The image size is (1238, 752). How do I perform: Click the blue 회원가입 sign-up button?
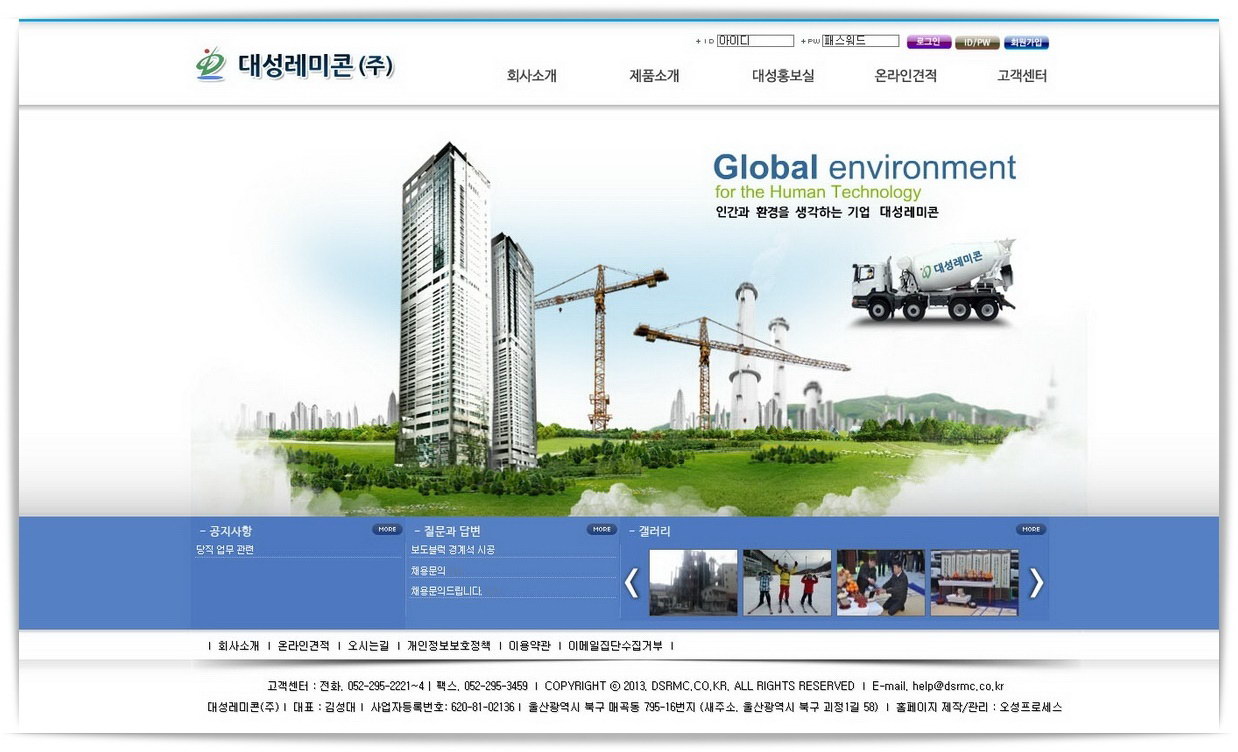(x=1026, y=42)
